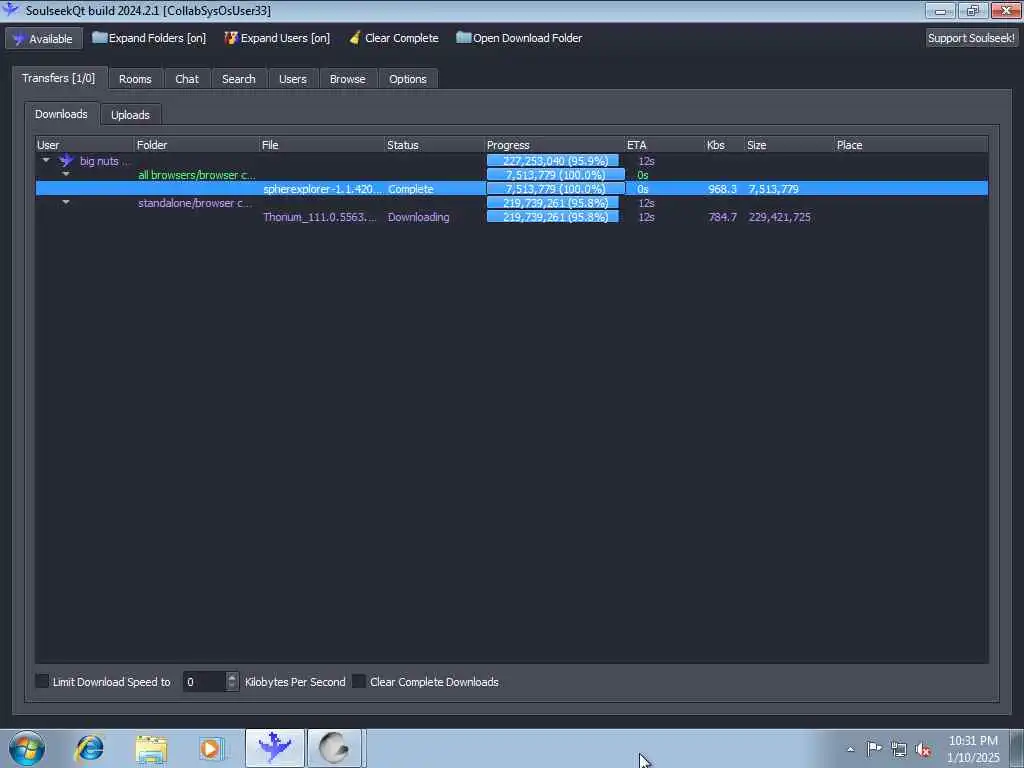Toggle the Available status button
The height and width of the screenshot is (768, 1024).
tap(44, 39)
